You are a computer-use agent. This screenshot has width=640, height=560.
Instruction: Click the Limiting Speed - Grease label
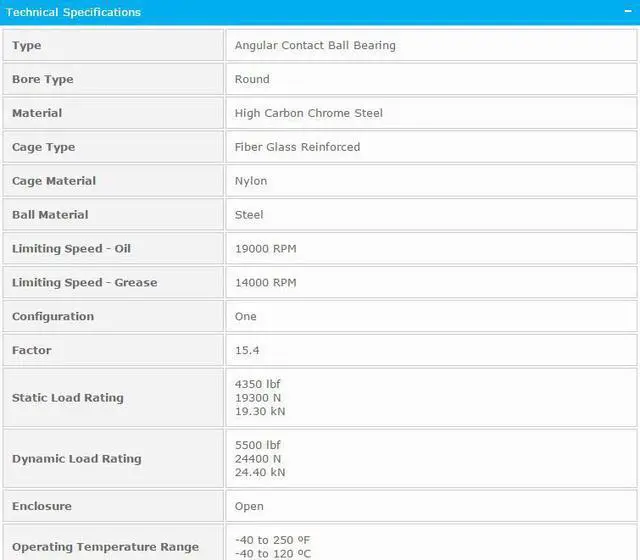(x=84, y=283)
